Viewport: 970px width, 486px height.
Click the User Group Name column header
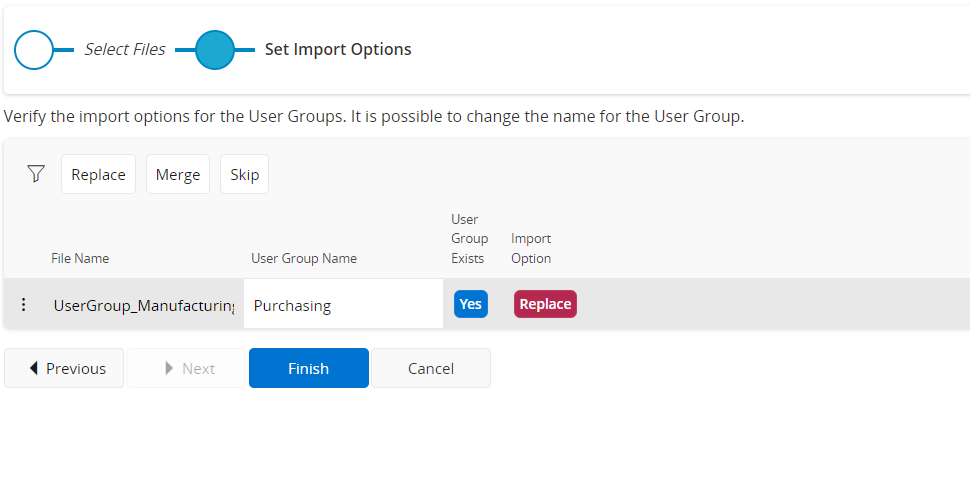304,258
